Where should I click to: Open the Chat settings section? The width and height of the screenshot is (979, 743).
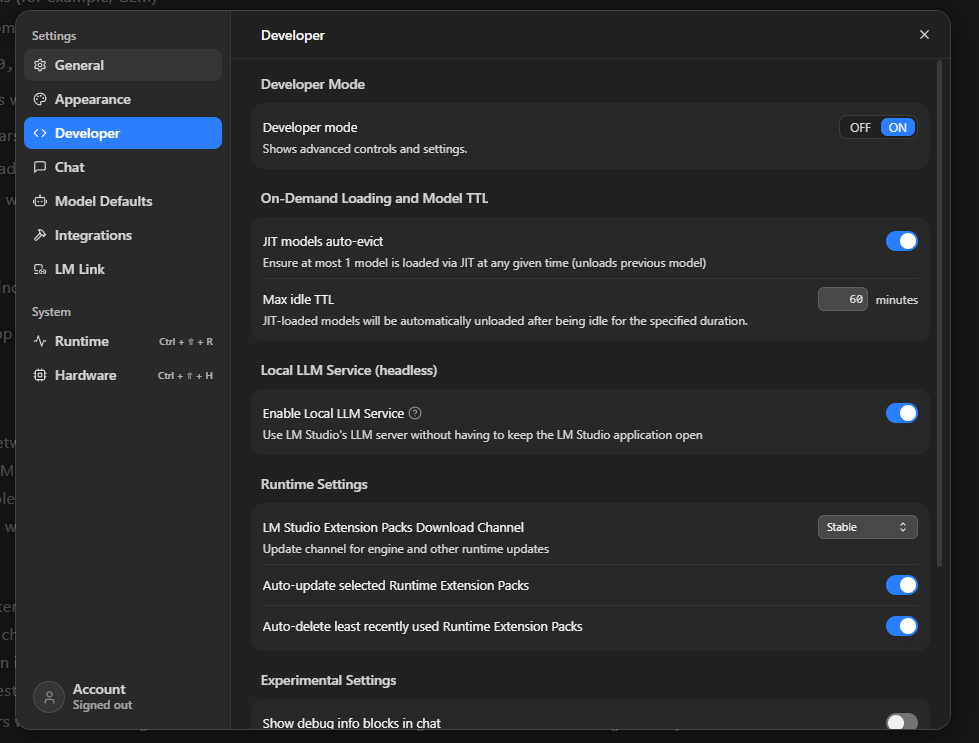click(123, 167)
